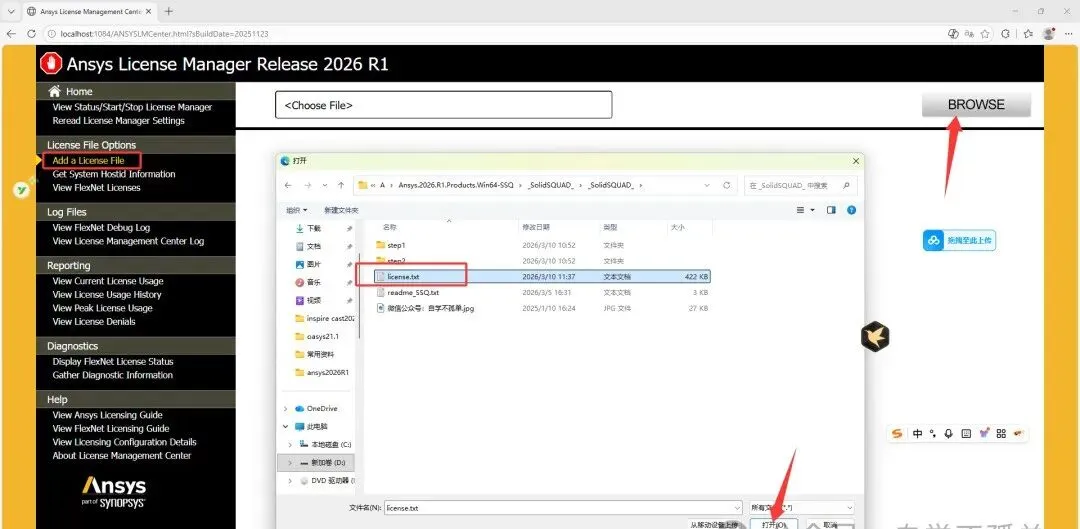Screen dimensions: 1080x529
Task: Open Get System Hostid Information
Action: (x=114, y=174)
